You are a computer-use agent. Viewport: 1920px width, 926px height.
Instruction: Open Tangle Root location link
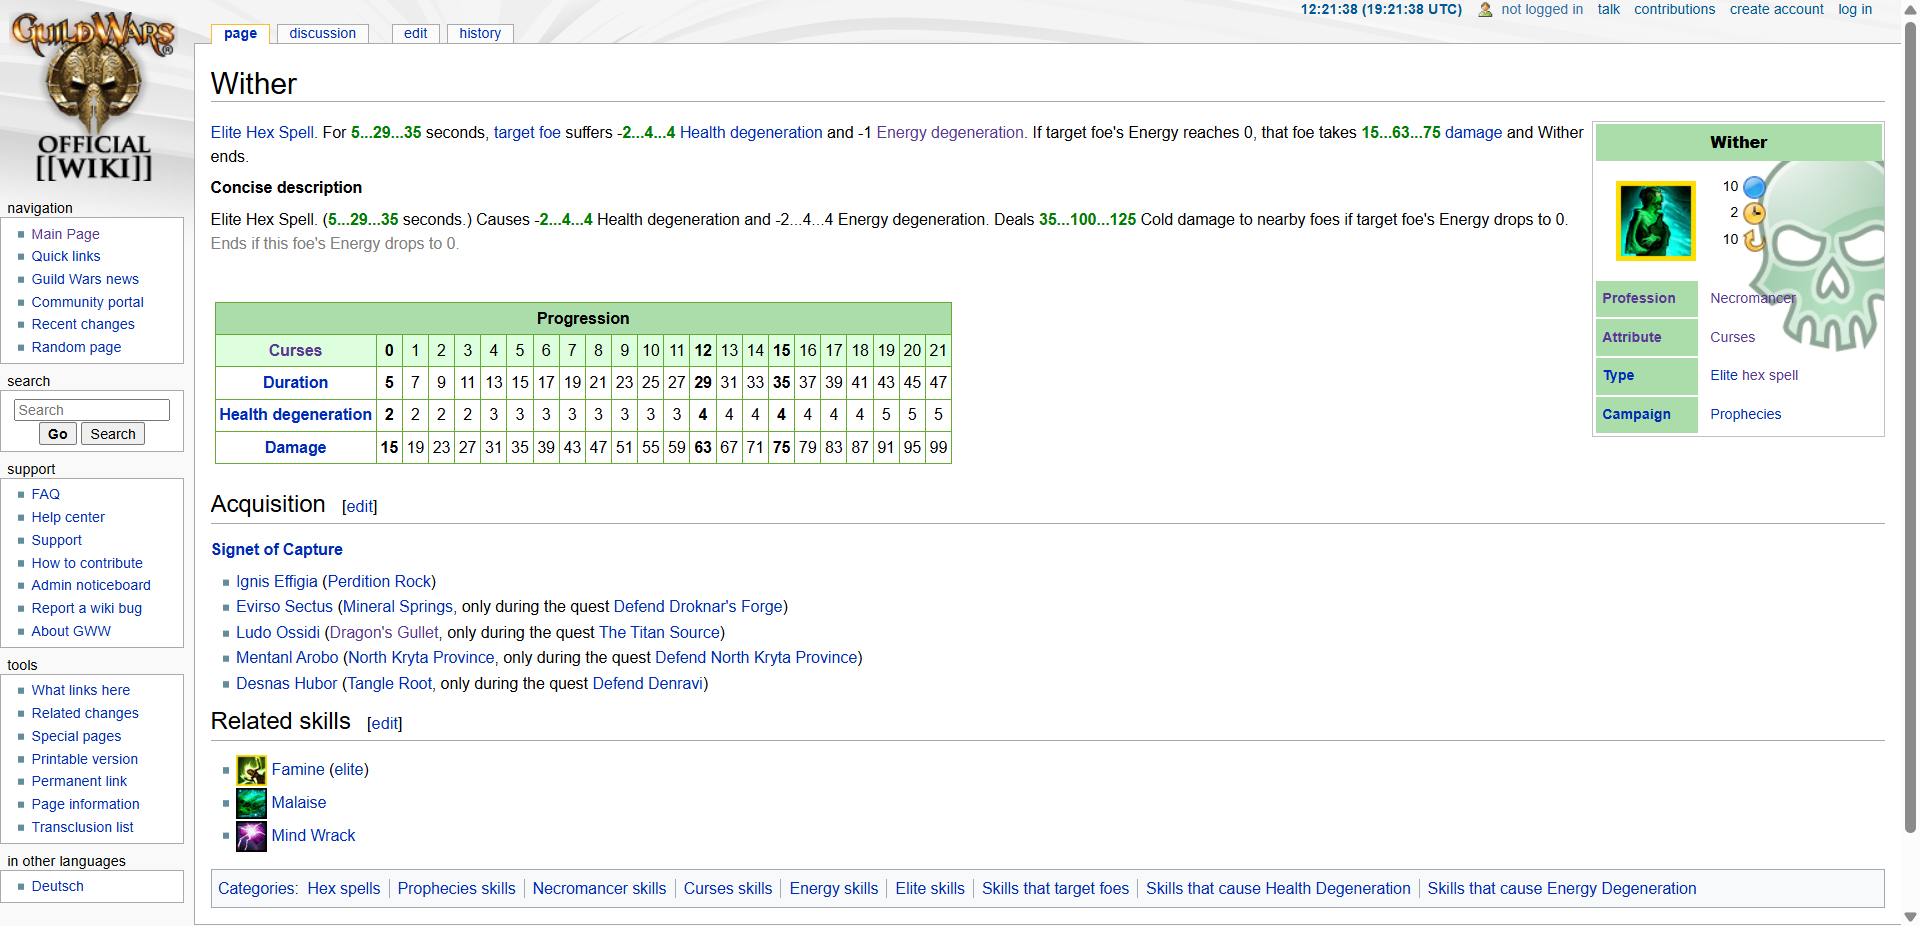390,684
